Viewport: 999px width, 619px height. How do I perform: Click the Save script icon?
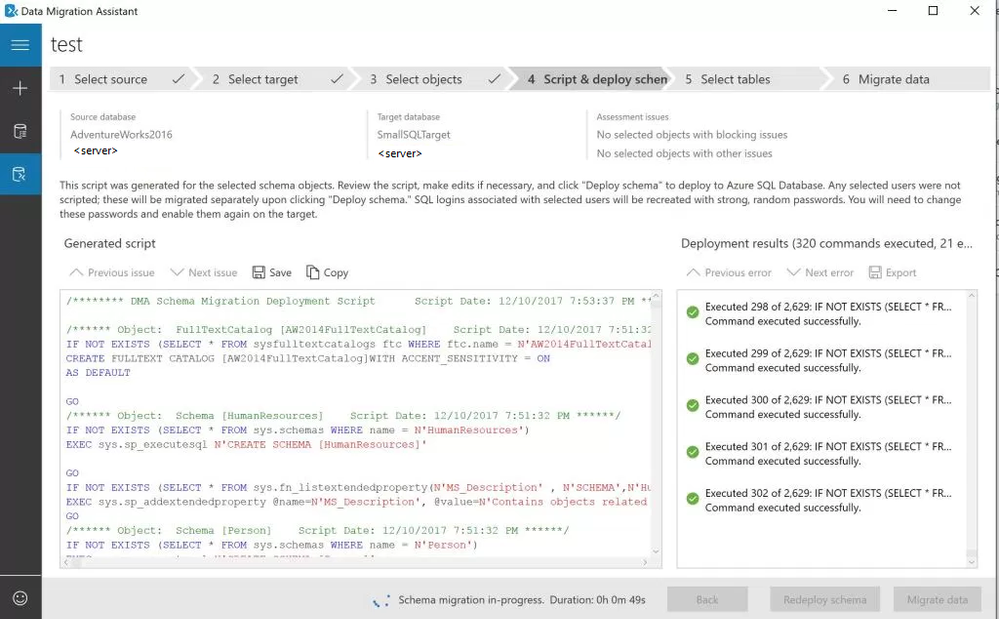259,273
